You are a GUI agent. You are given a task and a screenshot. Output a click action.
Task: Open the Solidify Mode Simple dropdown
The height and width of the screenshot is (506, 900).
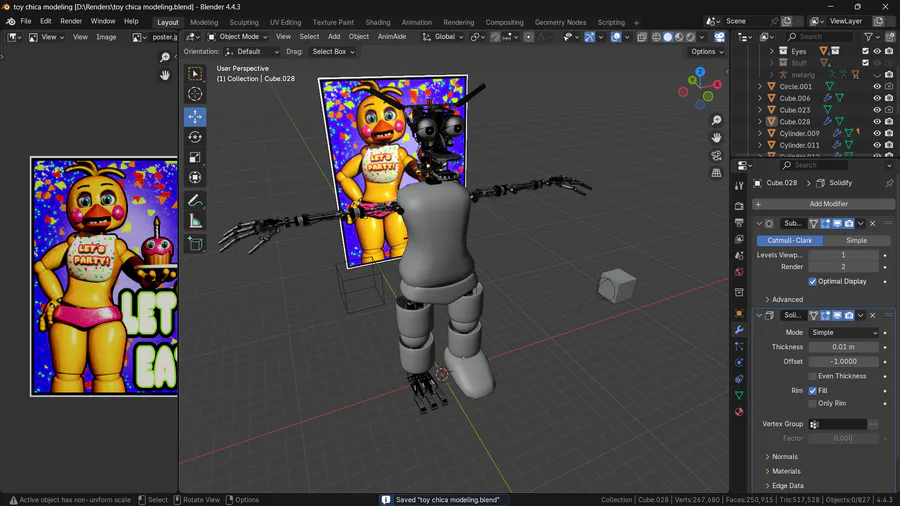tap(843, 332)
